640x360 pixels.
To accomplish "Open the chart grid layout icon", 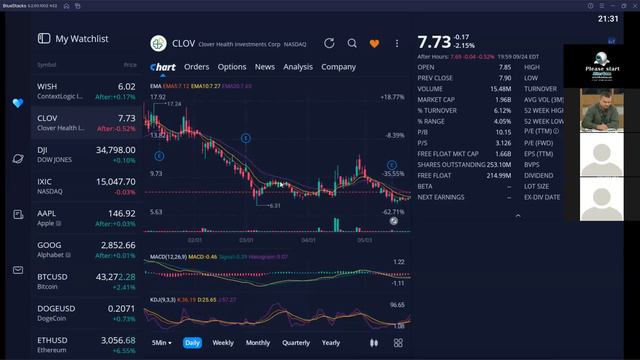I will coord(398,343).
